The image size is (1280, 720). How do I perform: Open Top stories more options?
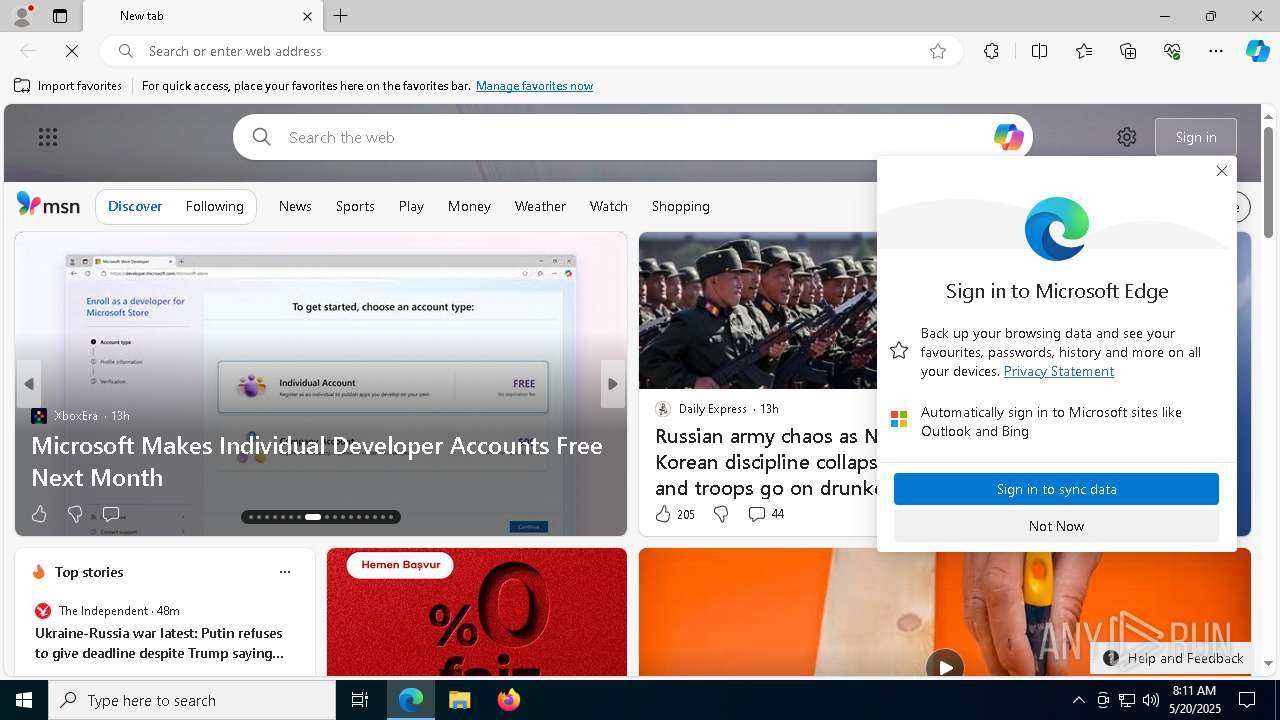click(x=285, y=572)
